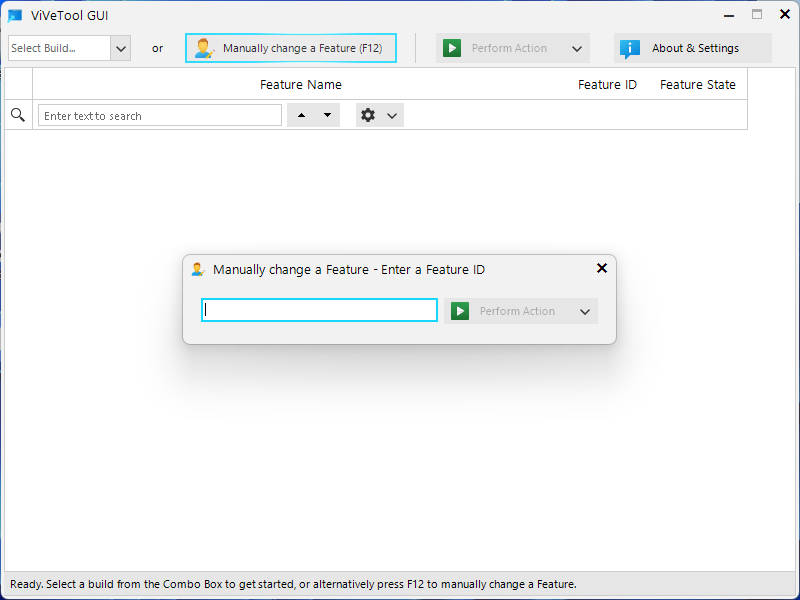
Task: Open About & Settings
Action: pyautogui.click(x=693, y=48)
